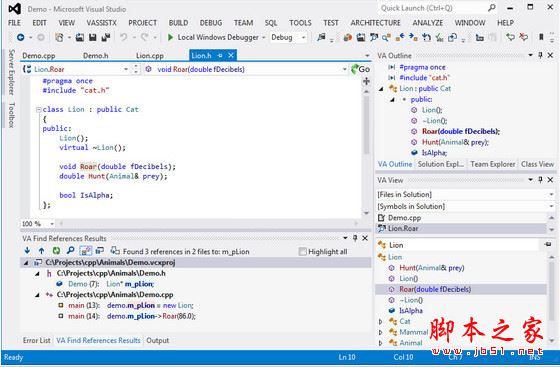The width and height of the screenshot is (560, 367).
Task: Select Lion.Roar in VA View list
Action: click(x=461, y=228)
